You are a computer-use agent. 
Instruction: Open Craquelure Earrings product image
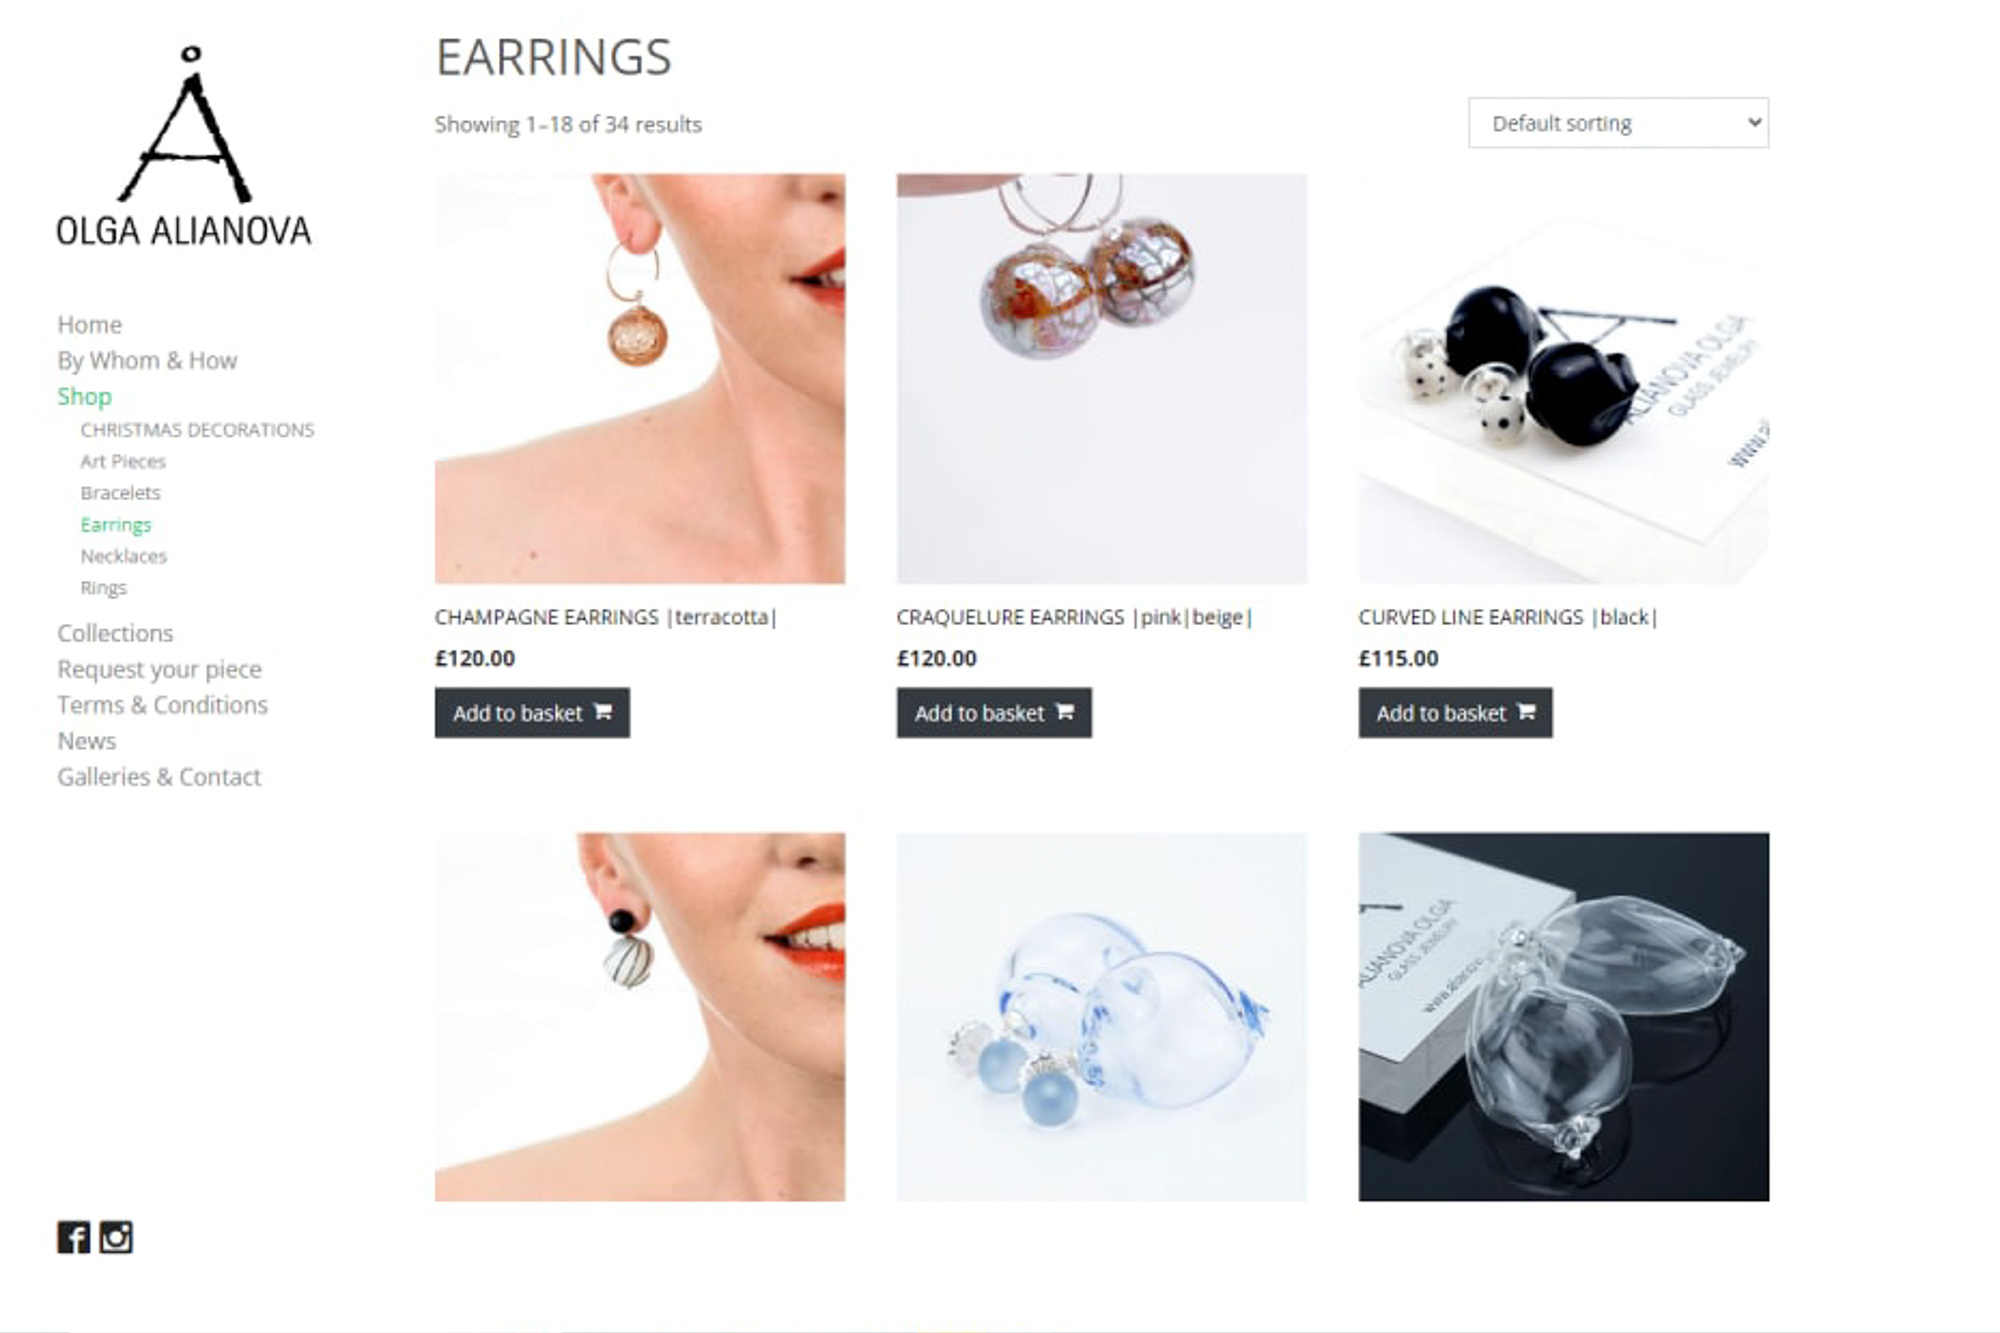[1102, 379]
